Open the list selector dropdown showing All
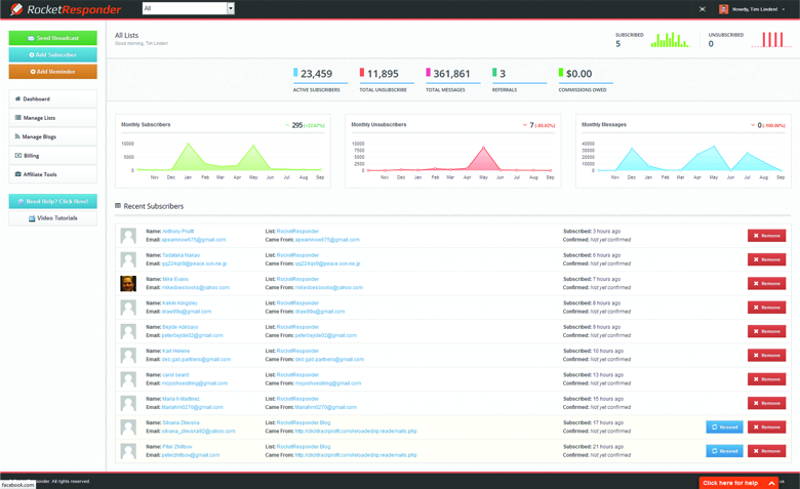 pos(188,8)
